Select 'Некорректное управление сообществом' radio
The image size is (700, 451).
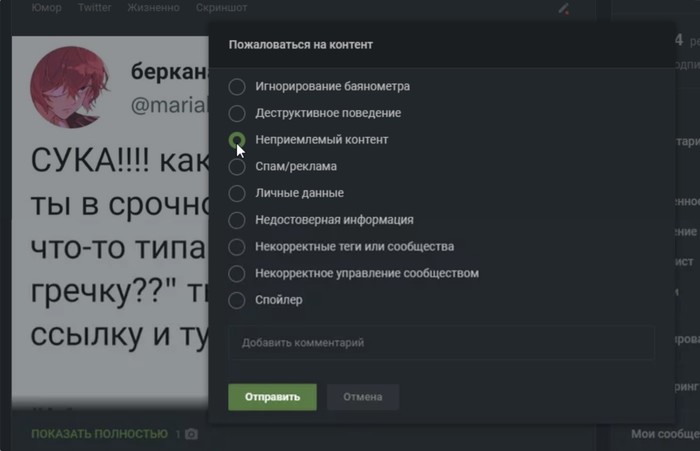click(237, 273)
